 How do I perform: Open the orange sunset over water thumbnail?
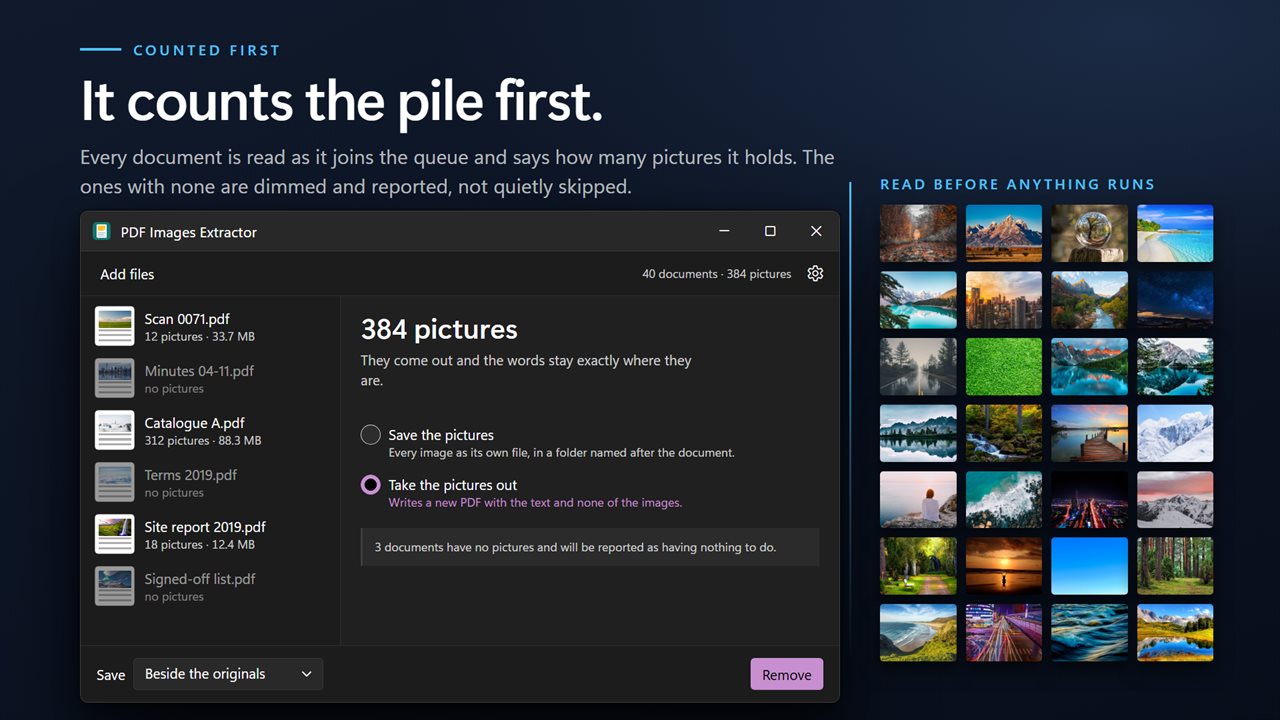[1004, 566]
